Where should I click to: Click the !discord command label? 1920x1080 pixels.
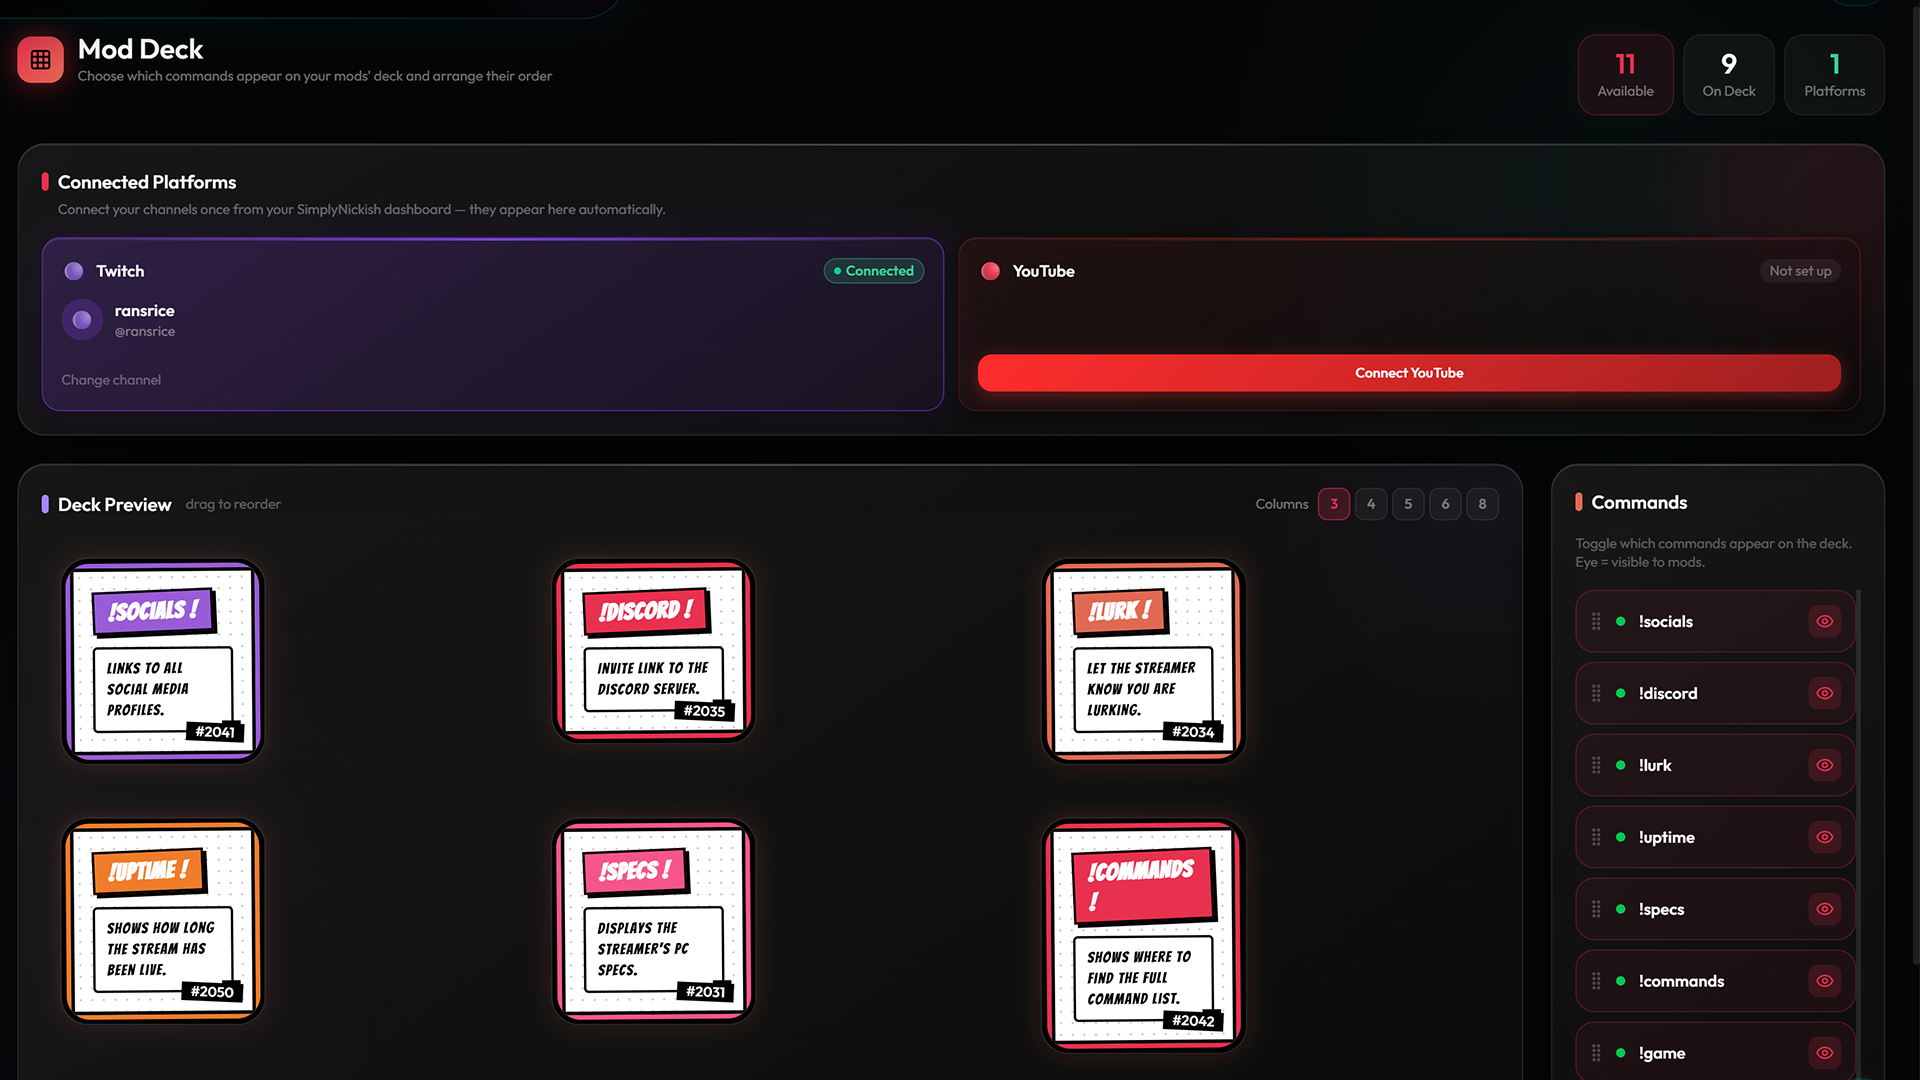pos(1667,693)
